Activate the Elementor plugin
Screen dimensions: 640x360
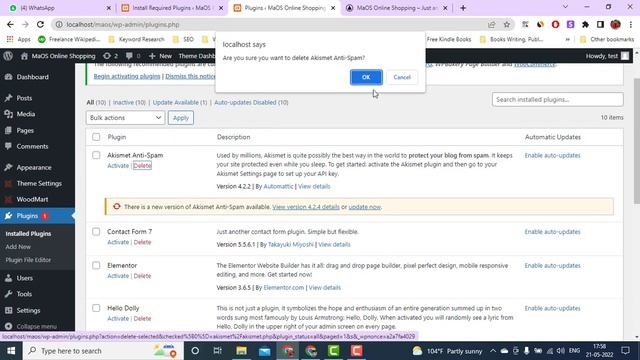[x=118, y=276]
